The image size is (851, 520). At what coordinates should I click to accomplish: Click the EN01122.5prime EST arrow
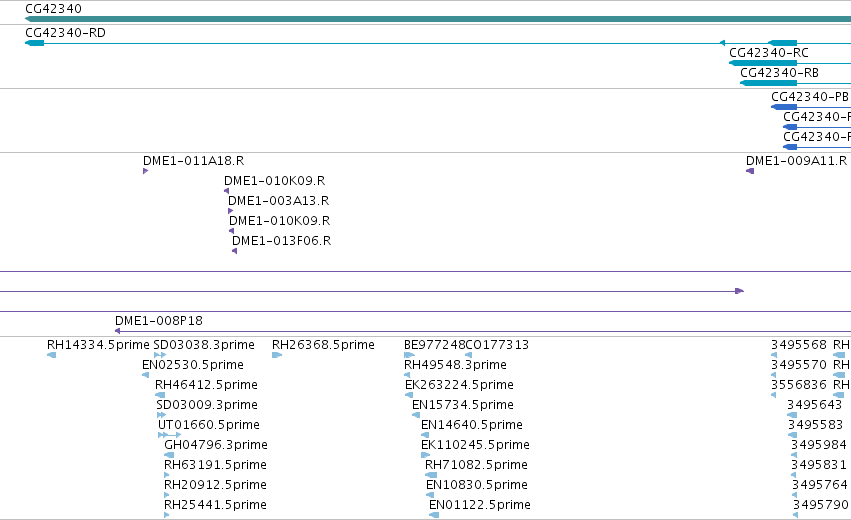[x=434, y=515]
